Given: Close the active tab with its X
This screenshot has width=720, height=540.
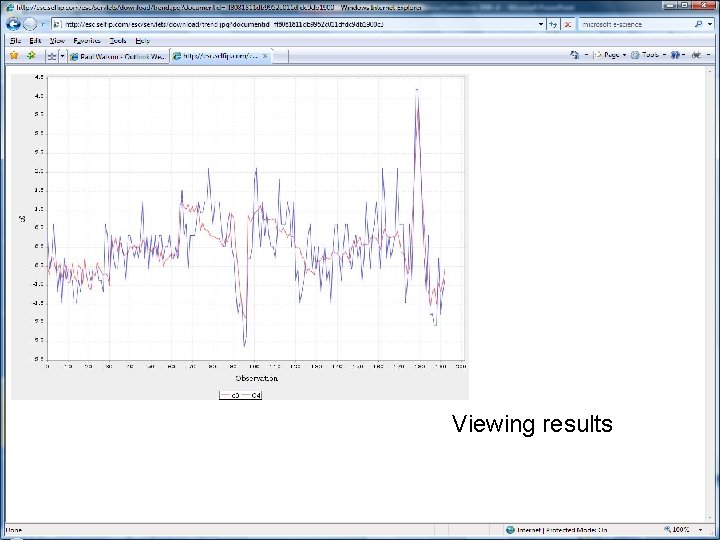Looking at the screenshot, I should 264,56.
